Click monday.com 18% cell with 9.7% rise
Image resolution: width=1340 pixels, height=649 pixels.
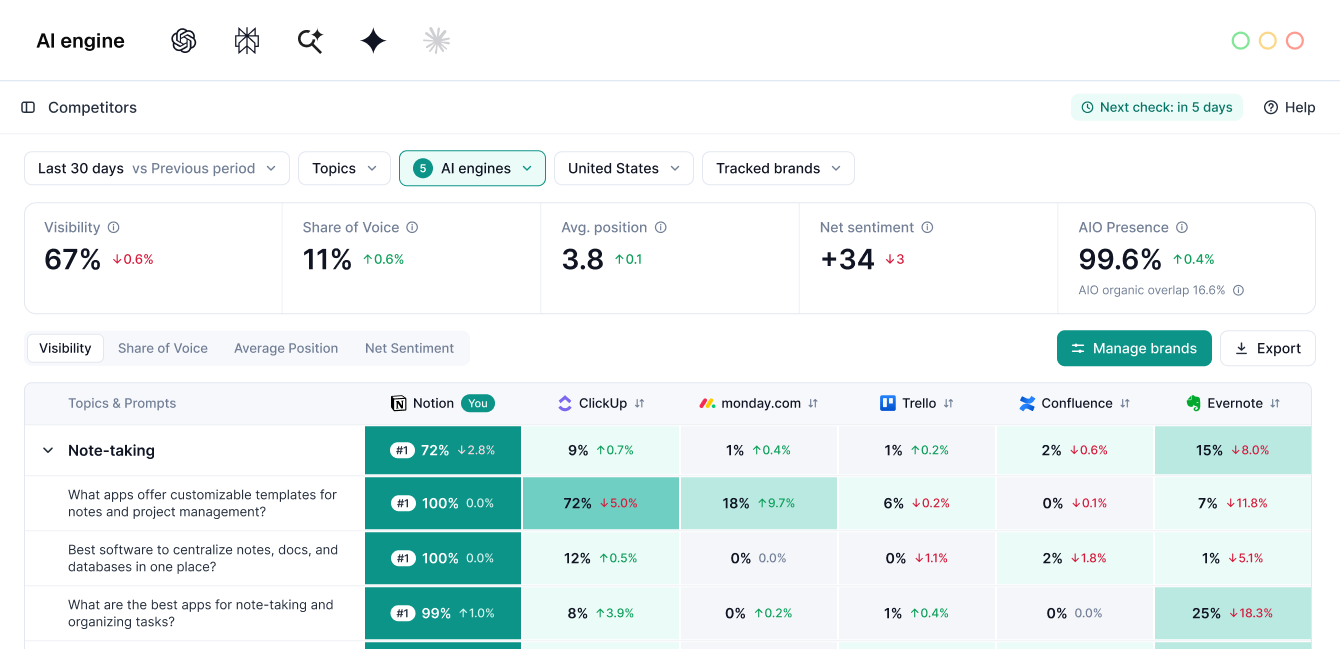pos(759,503)
